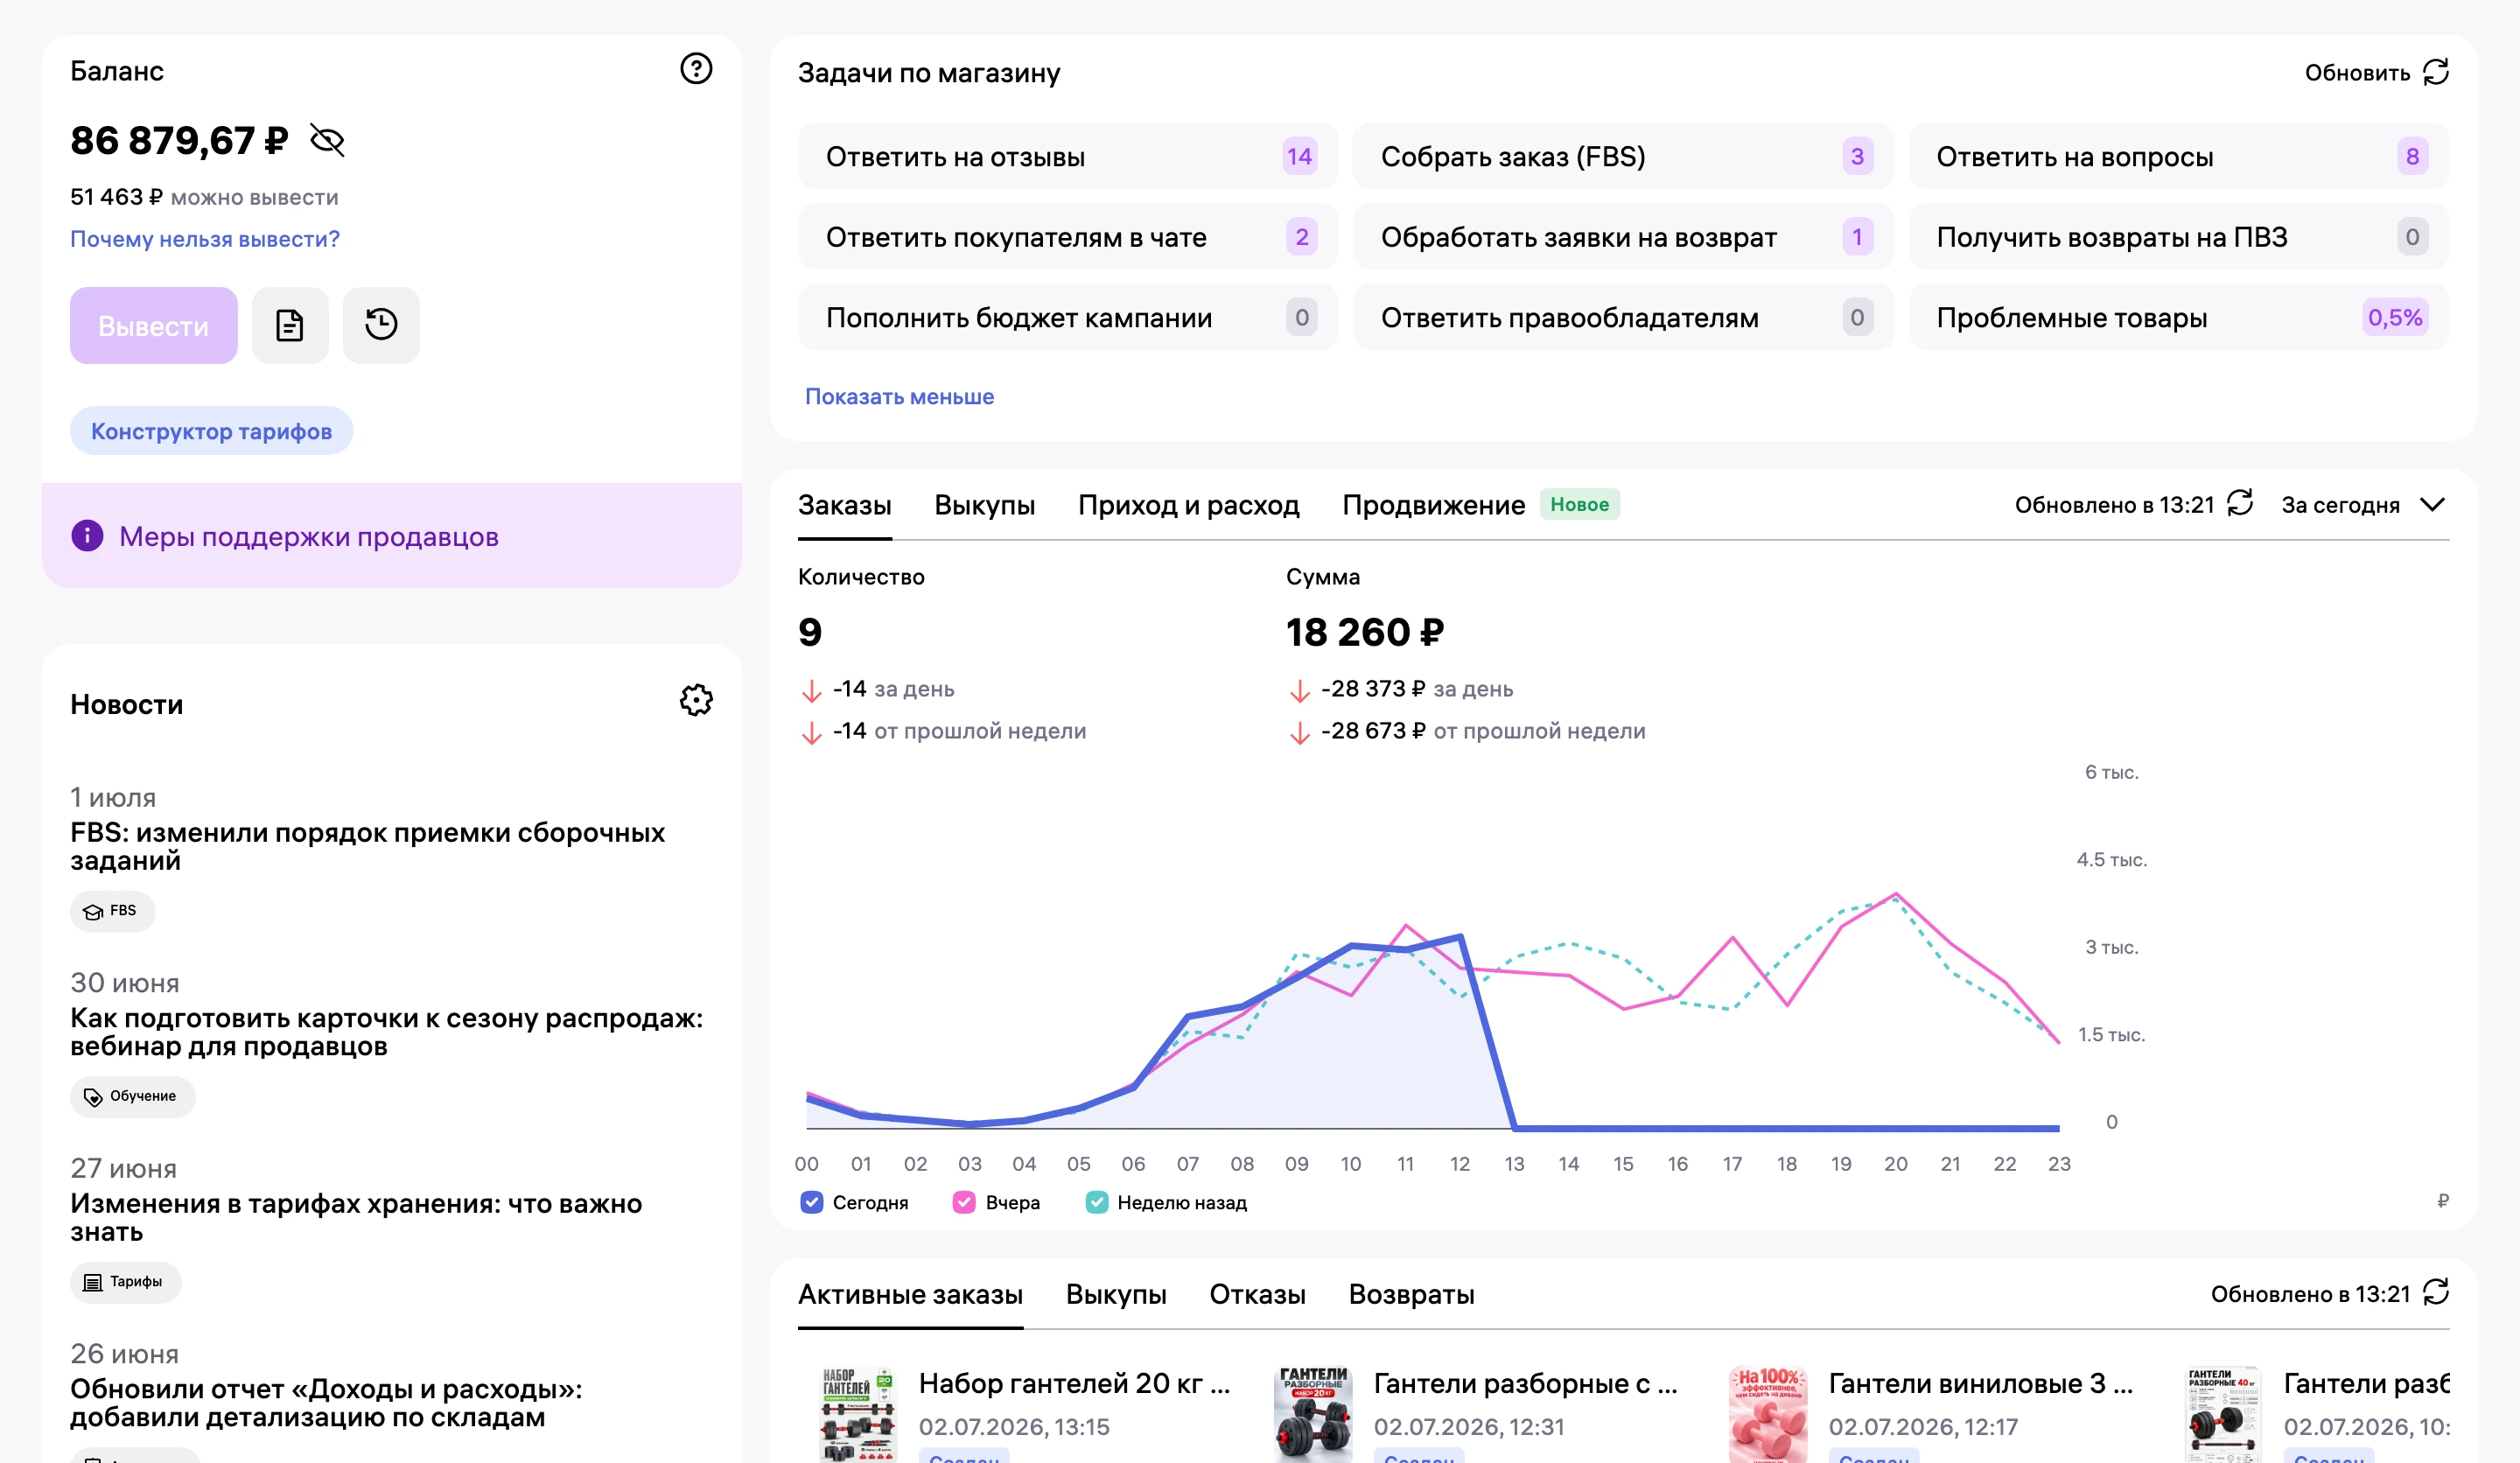Open Меры поддержки продавцов link
Viewport: 2520px width, 1463px height.
pos(309,536)
